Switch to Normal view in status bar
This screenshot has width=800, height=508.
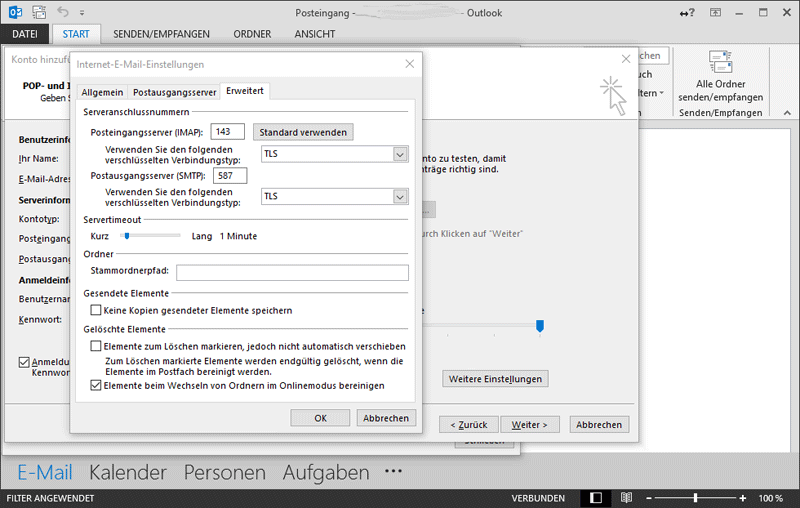tap(596, 497)
